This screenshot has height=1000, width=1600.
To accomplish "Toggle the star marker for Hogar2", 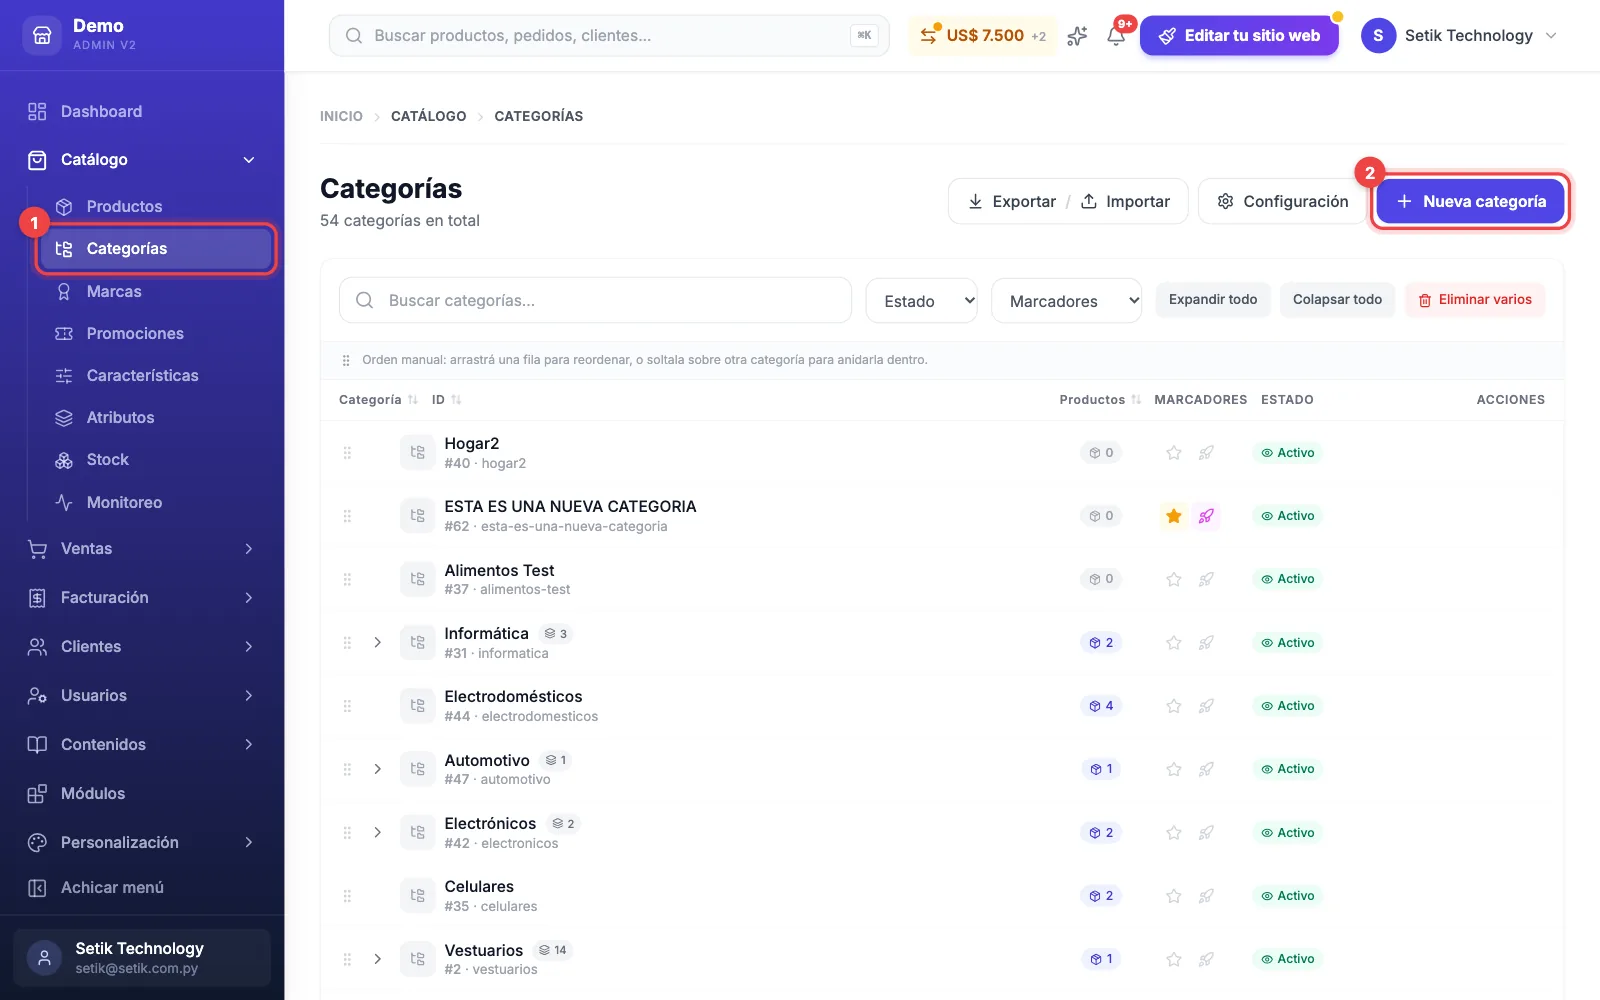I will tap(1174, 453).
